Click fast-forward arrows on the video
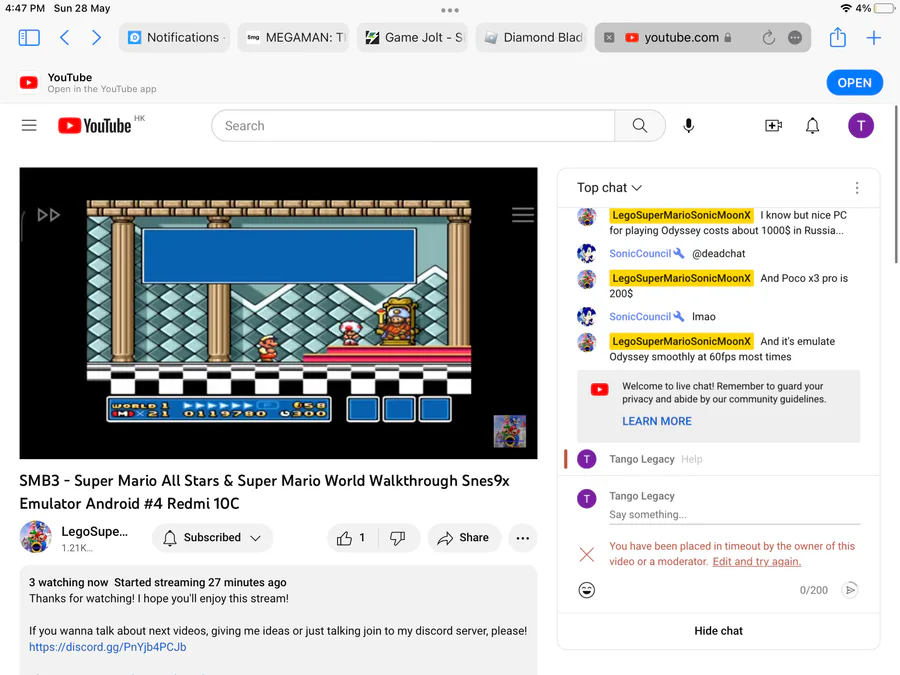The width and height of the screenshot is (900, 675). [x=49, y=215]
